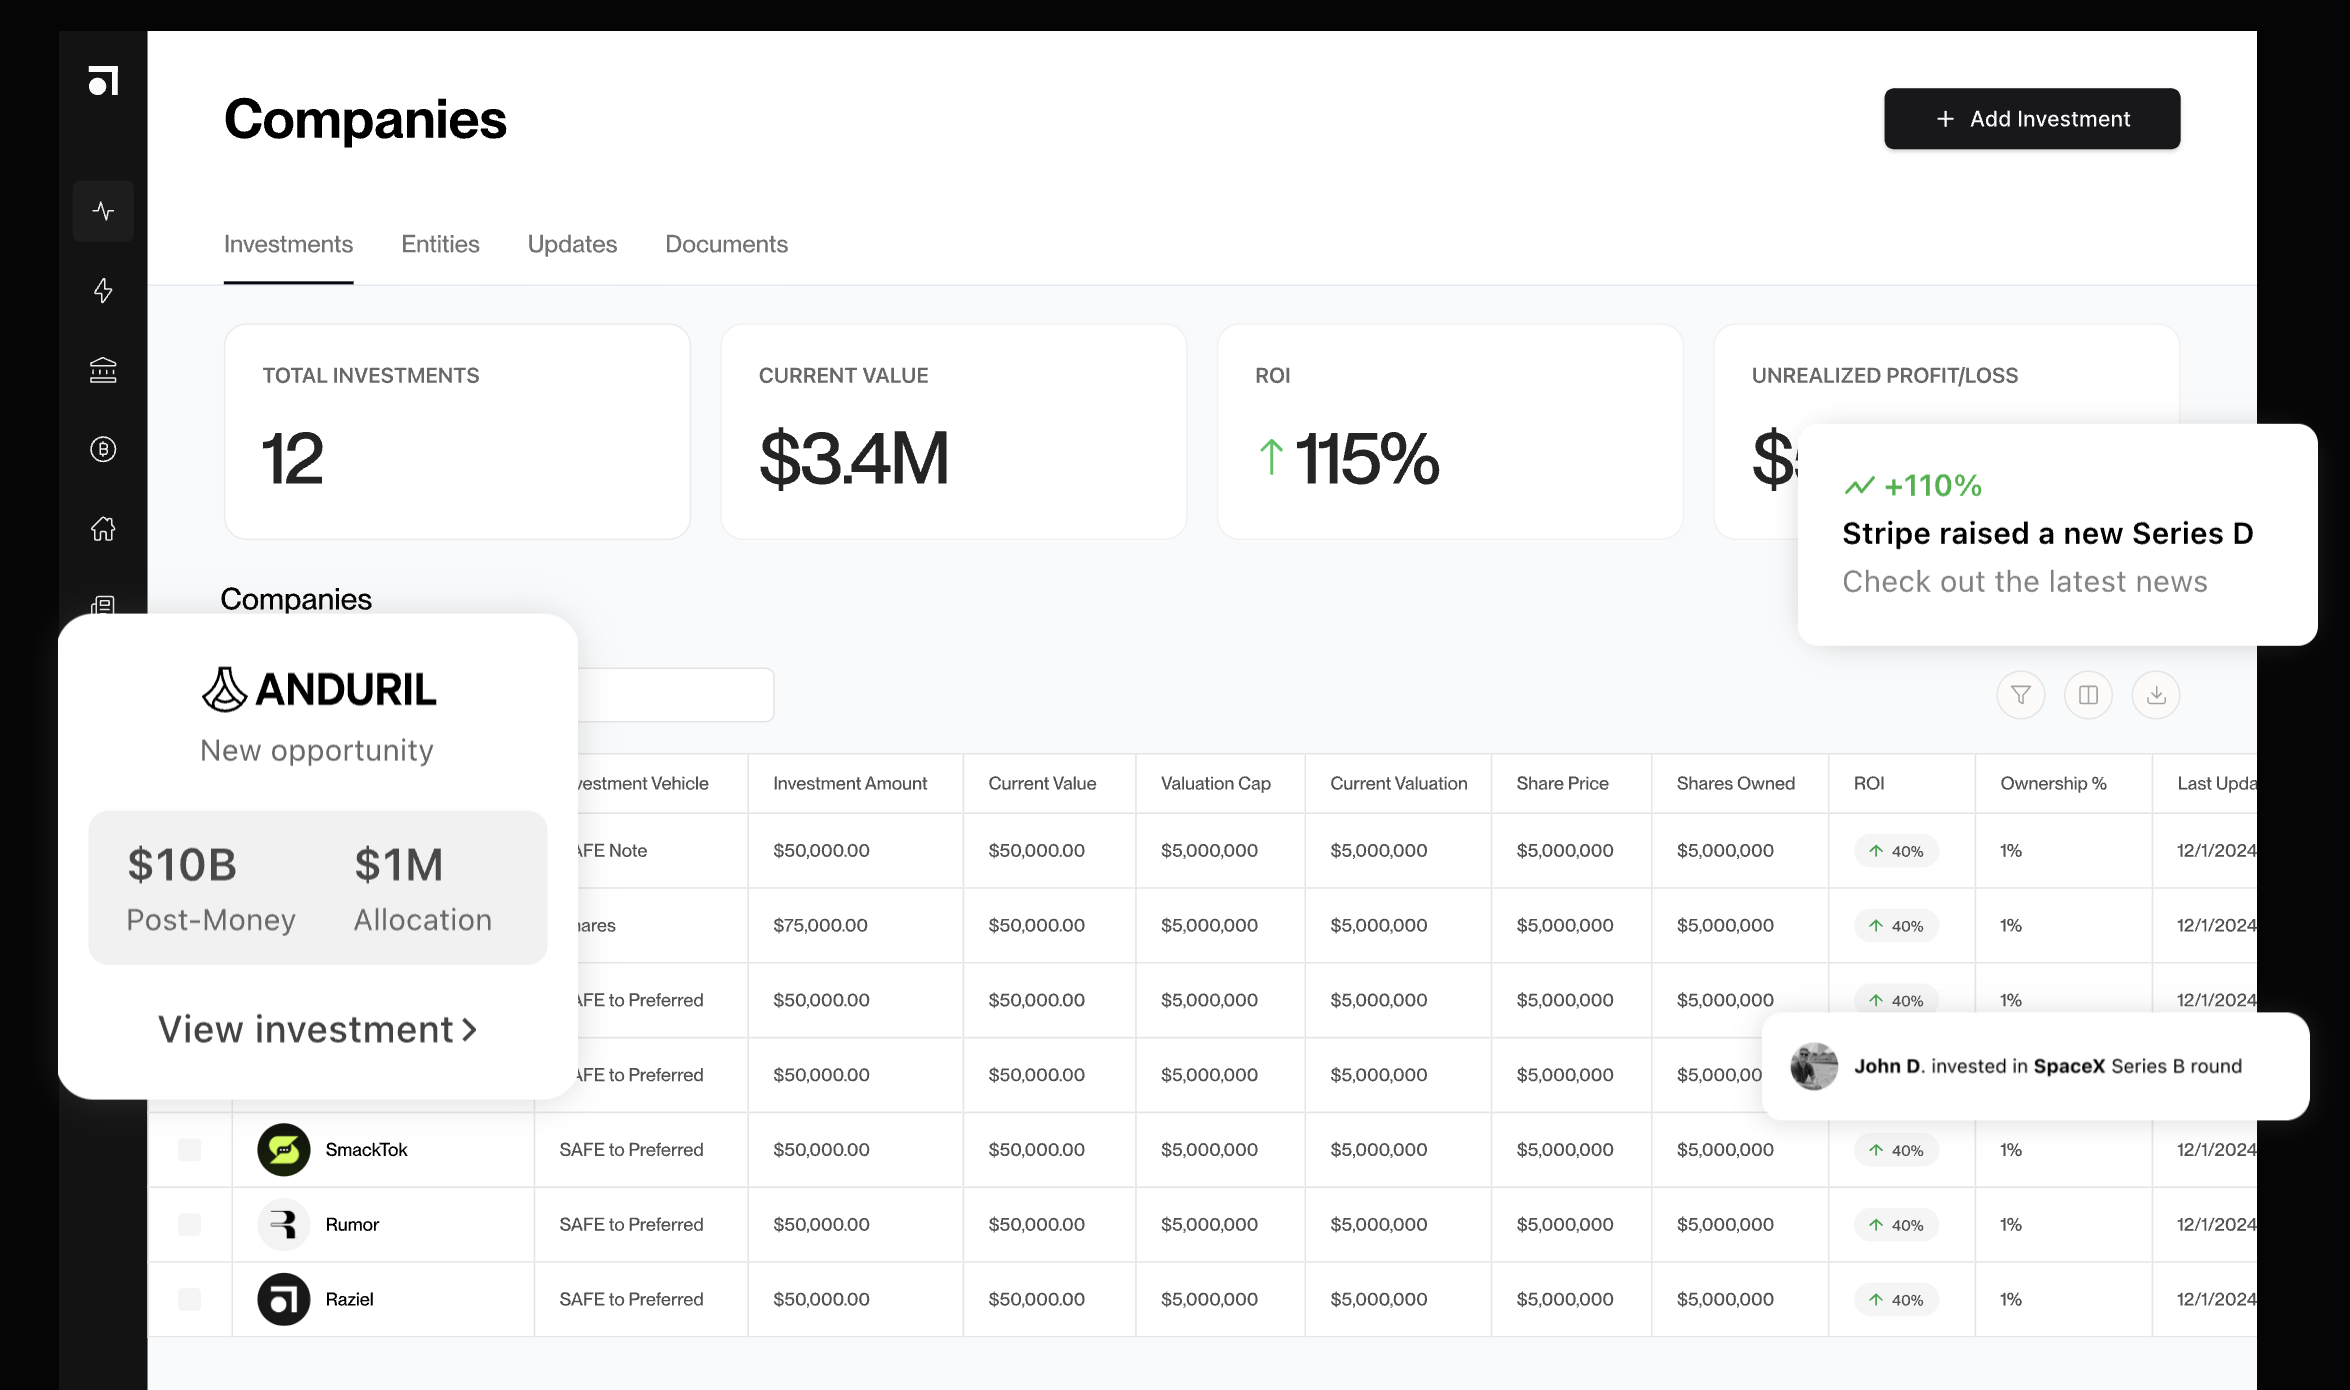Click the column layout icon

(2088, 695)
